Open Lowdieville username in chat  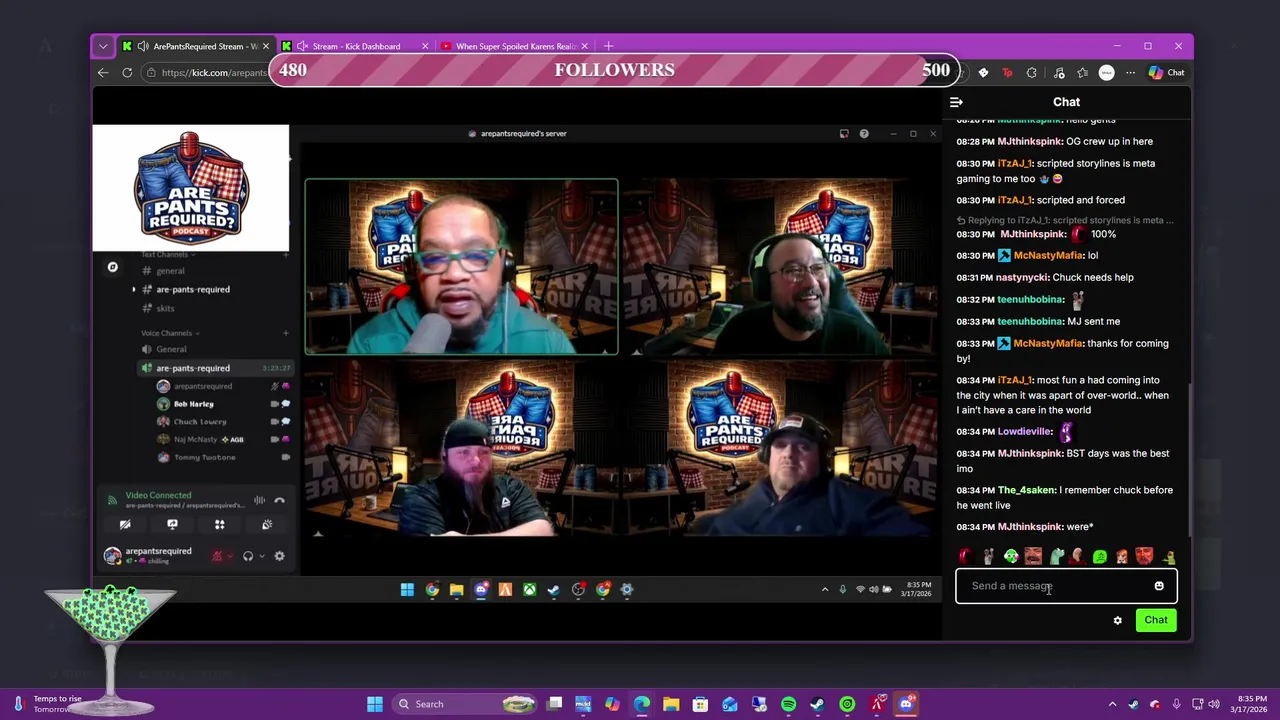point(1025,431)
